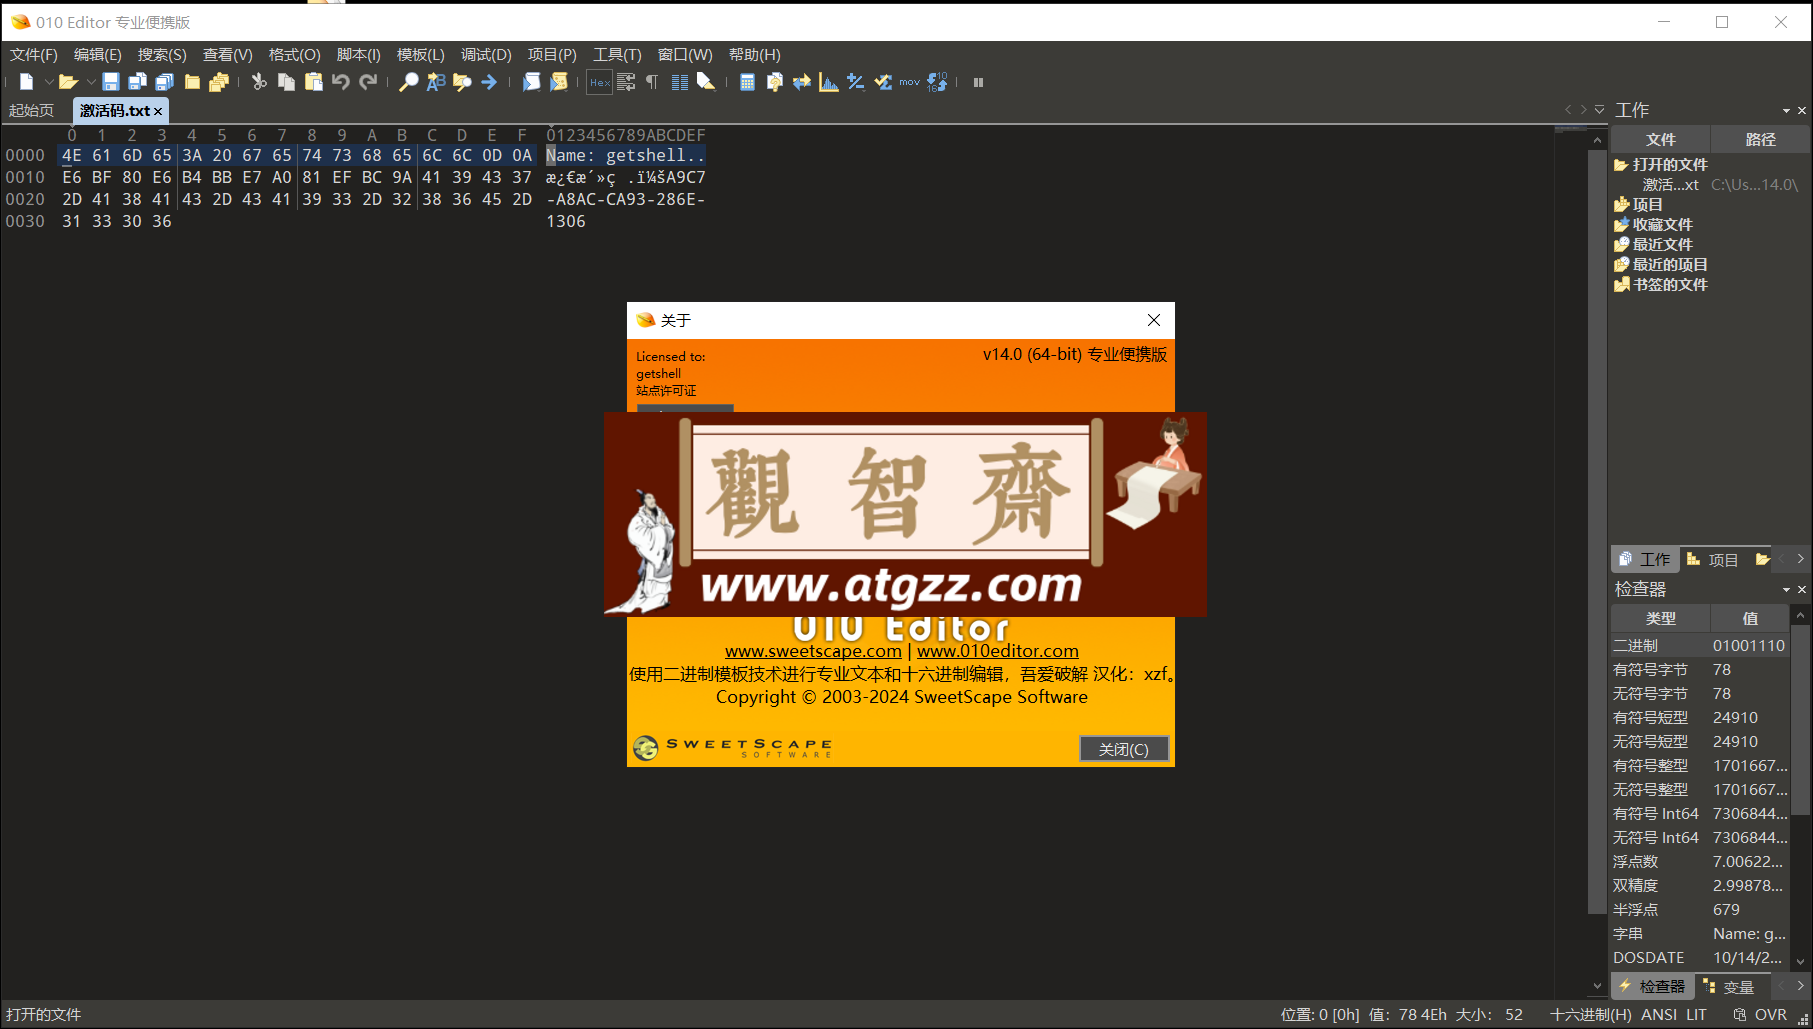1813x1029 pixels.
Task: Open www.sweetscape.com link
Action: coord(813,651)
